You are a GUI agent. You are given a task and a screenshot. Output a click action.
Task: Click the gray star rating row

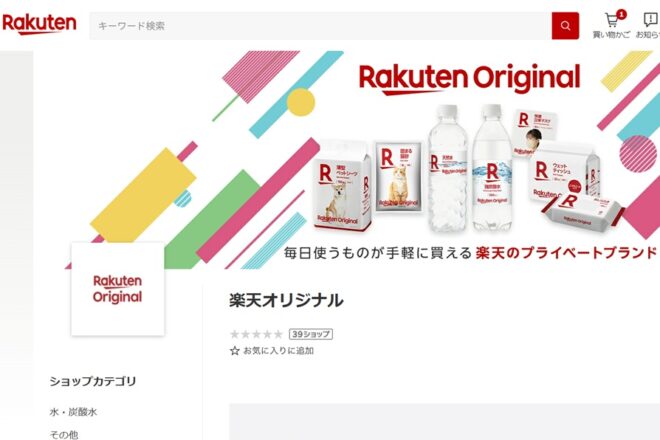[256, 334]
